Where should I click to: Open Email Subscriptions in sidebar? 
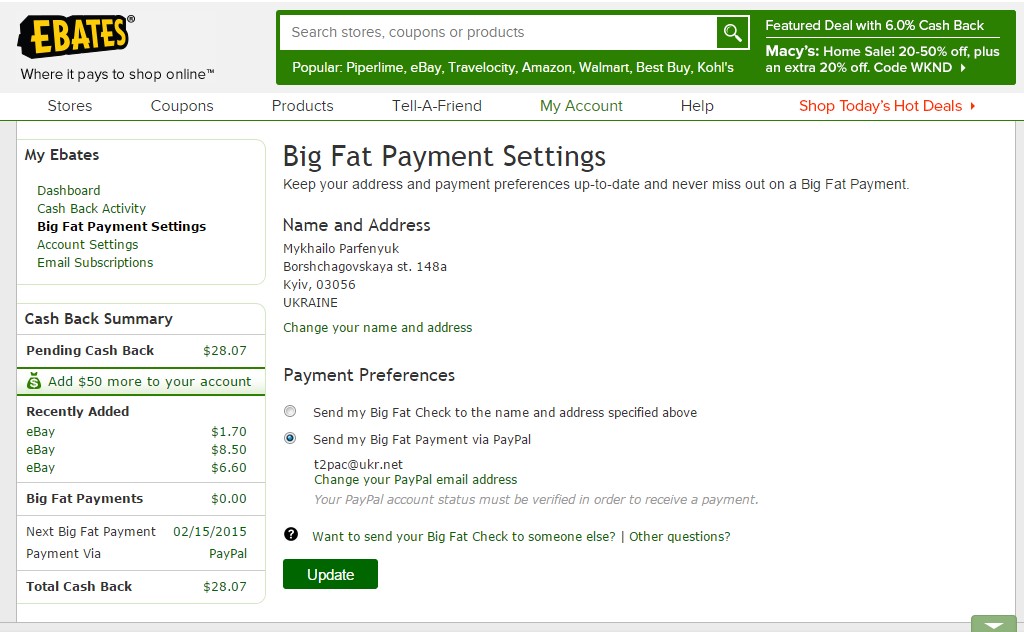click(x=95, y=262)
